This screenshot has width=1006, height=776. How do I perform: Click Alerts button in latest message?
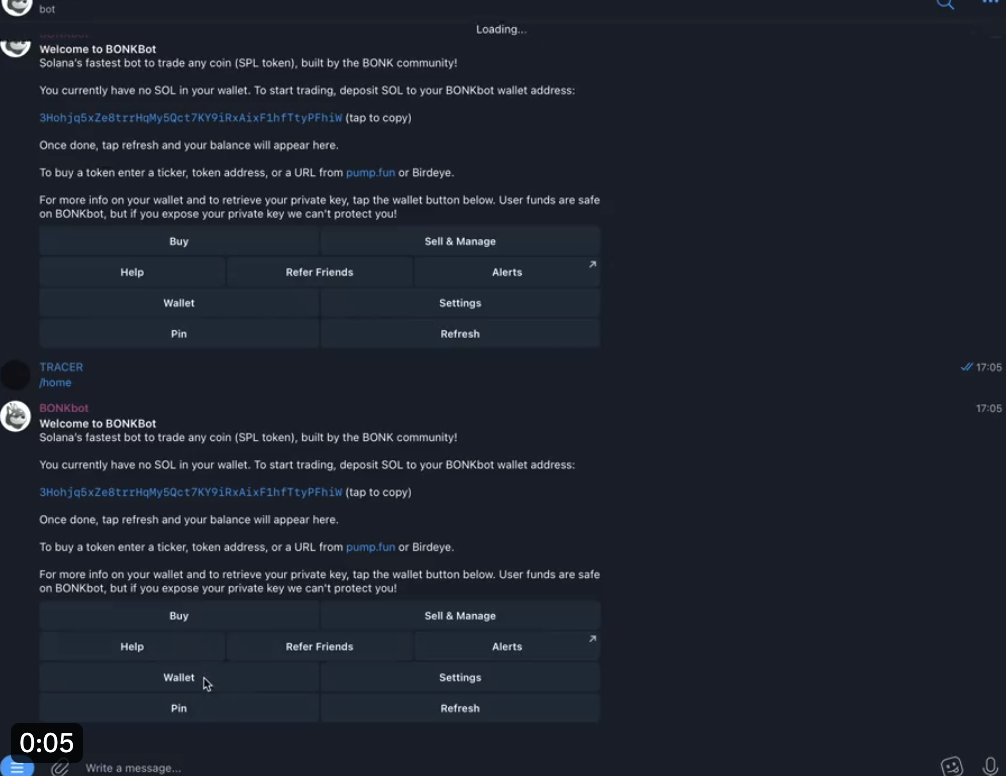point(507,646)
